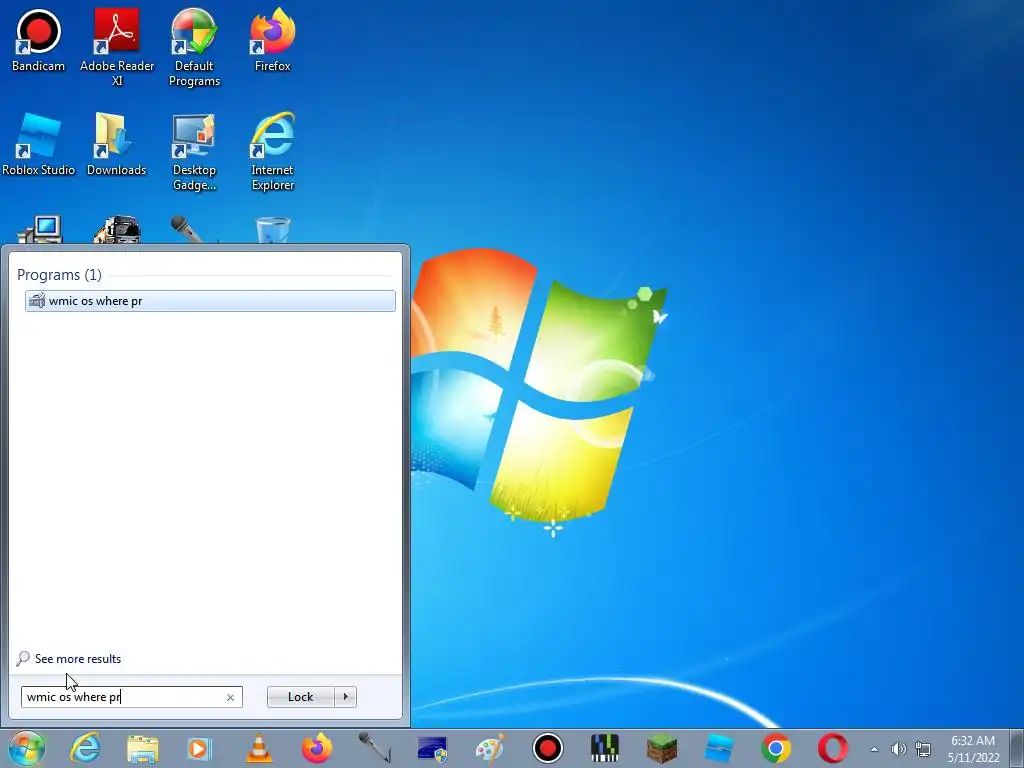Open Adobe Reader XI desktop shortcut
The image size is (1024, 768).
pyautogui.click(x=117, y=47)
